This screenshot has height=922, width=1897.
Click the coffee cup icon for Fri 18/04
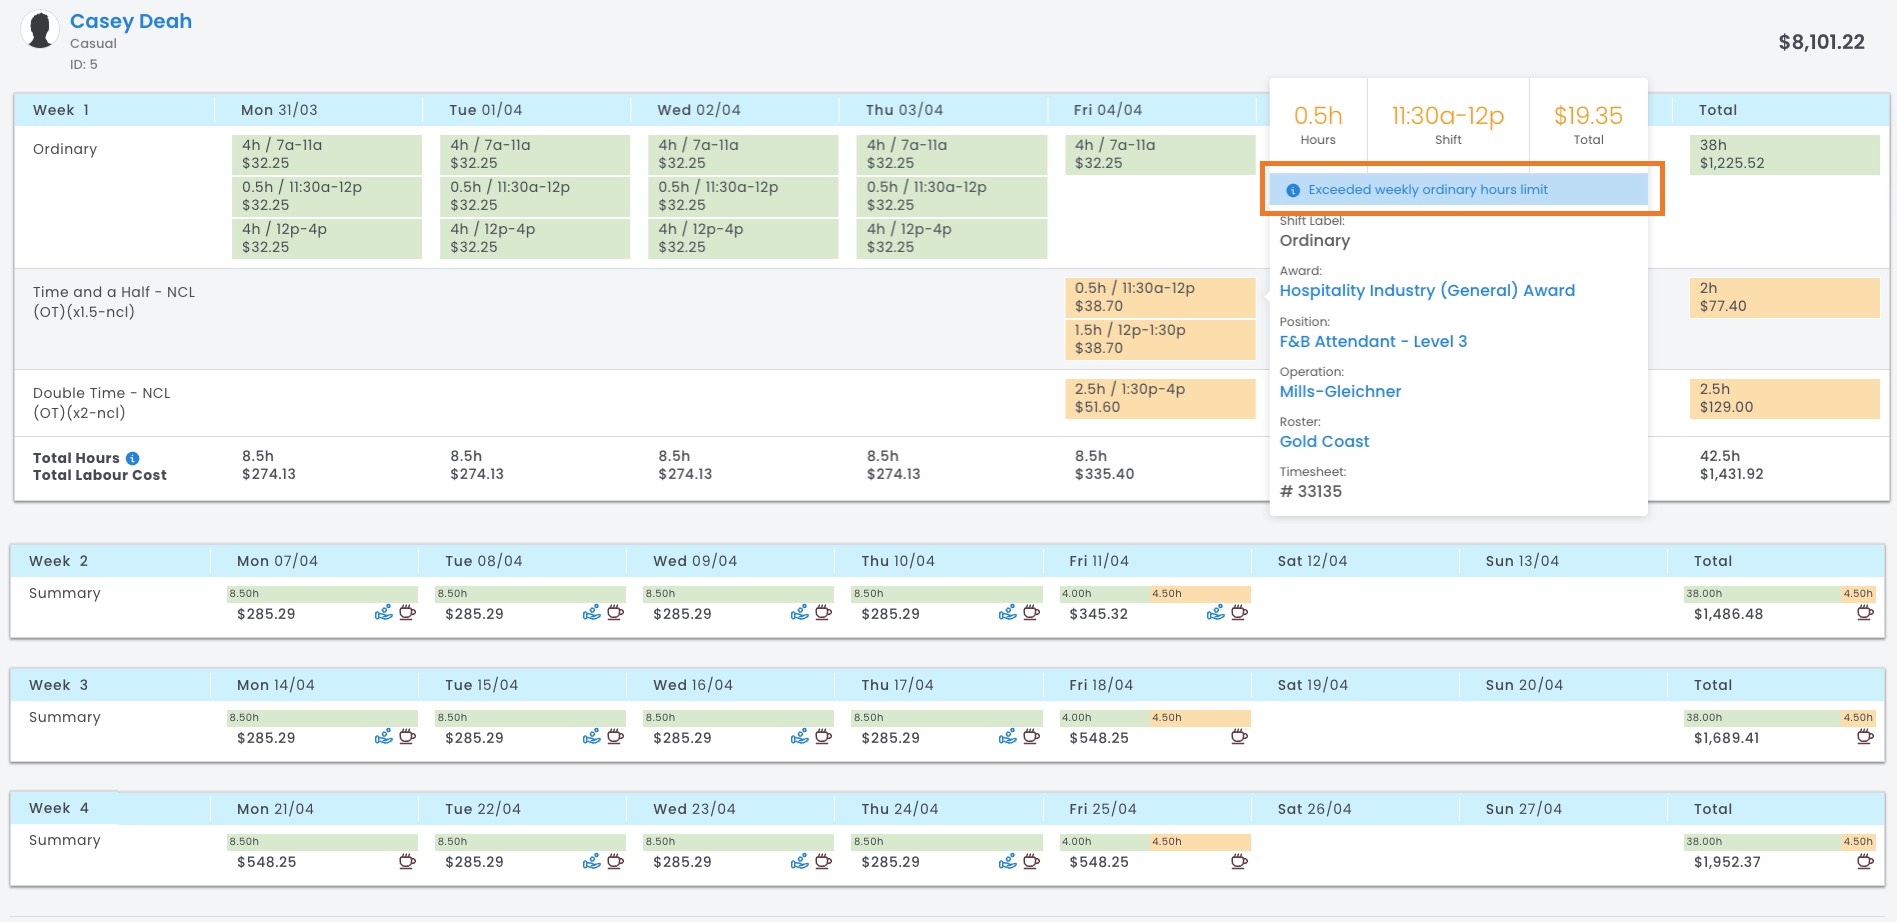[x=1239, y=737]
